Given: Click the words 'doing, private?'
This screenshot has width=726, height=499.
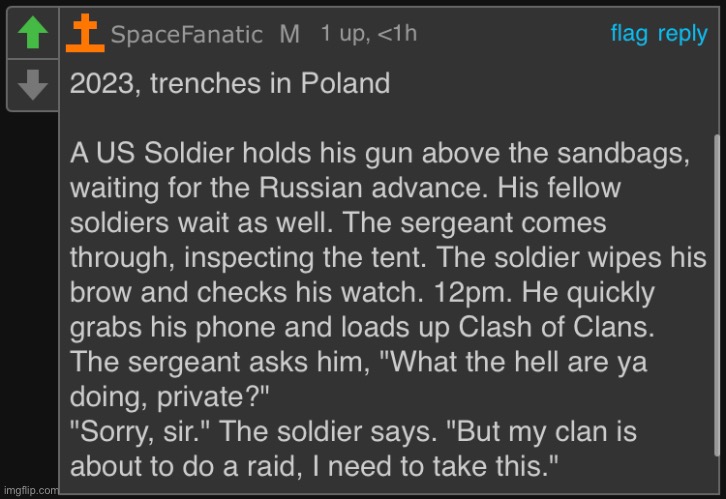Looking at the screenshot, I should pos(169,397).
